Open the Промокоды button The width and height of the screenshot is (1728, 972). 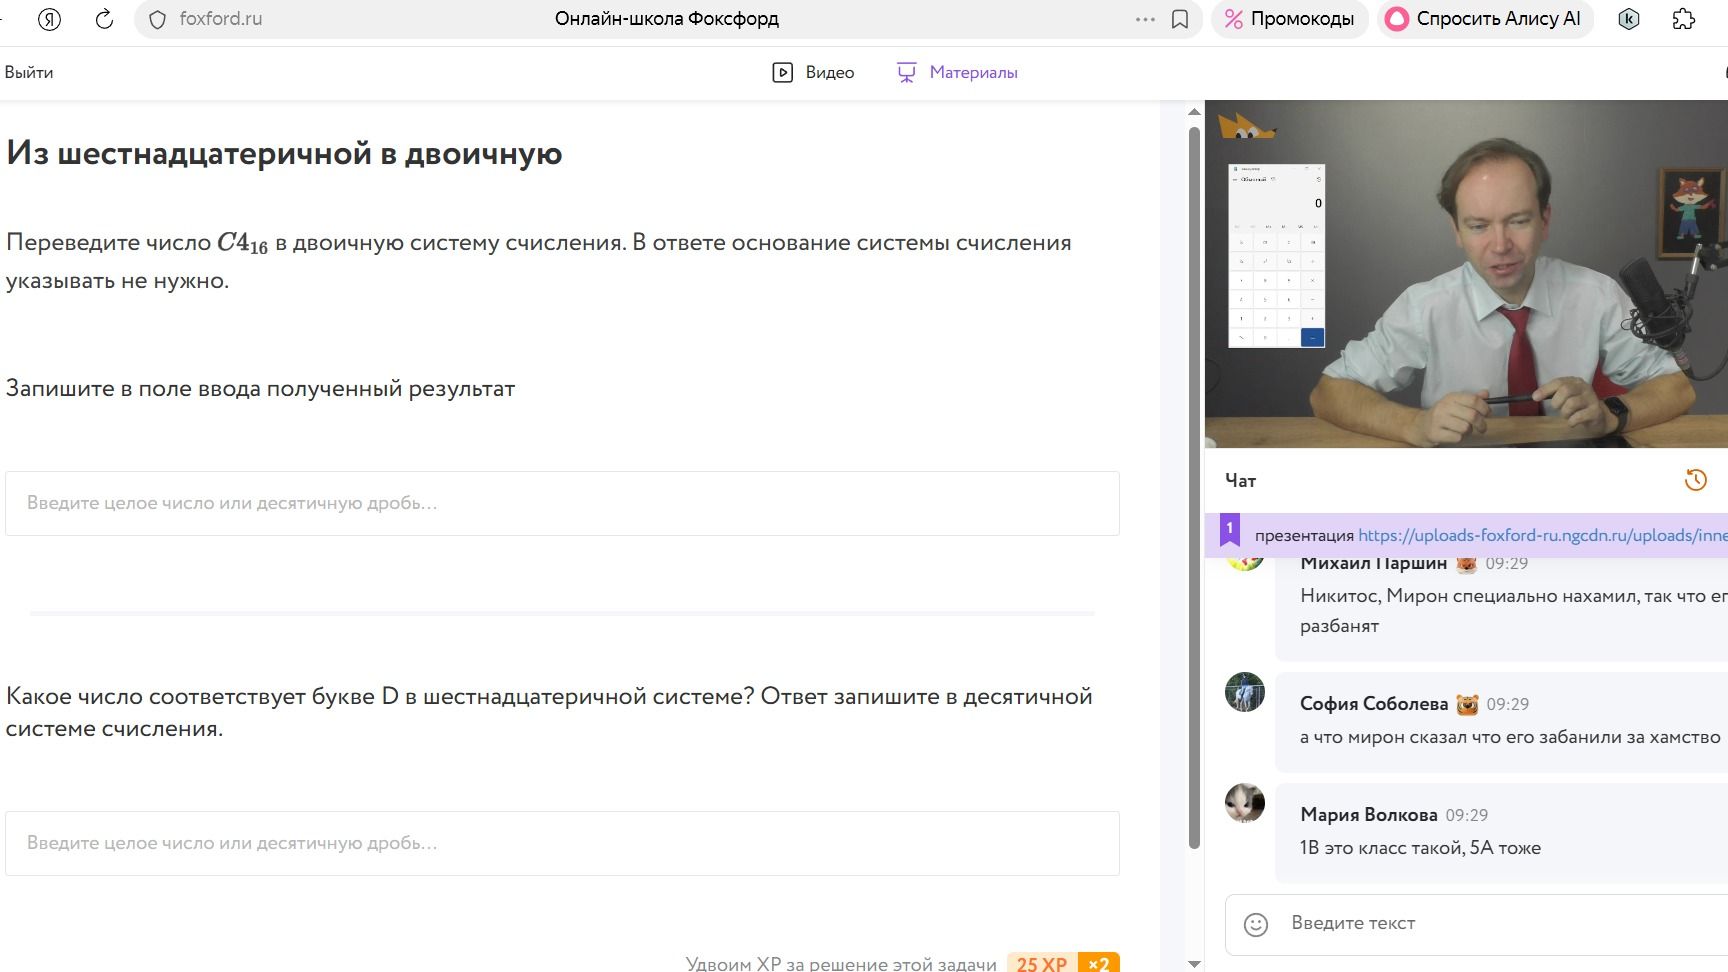[1289, 19]
